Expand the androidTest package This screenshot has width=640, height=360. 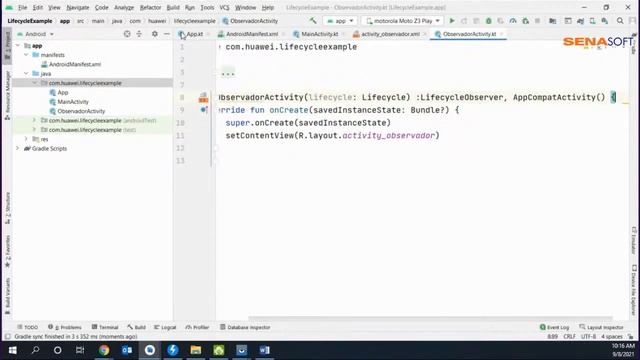tap(34, 120)
